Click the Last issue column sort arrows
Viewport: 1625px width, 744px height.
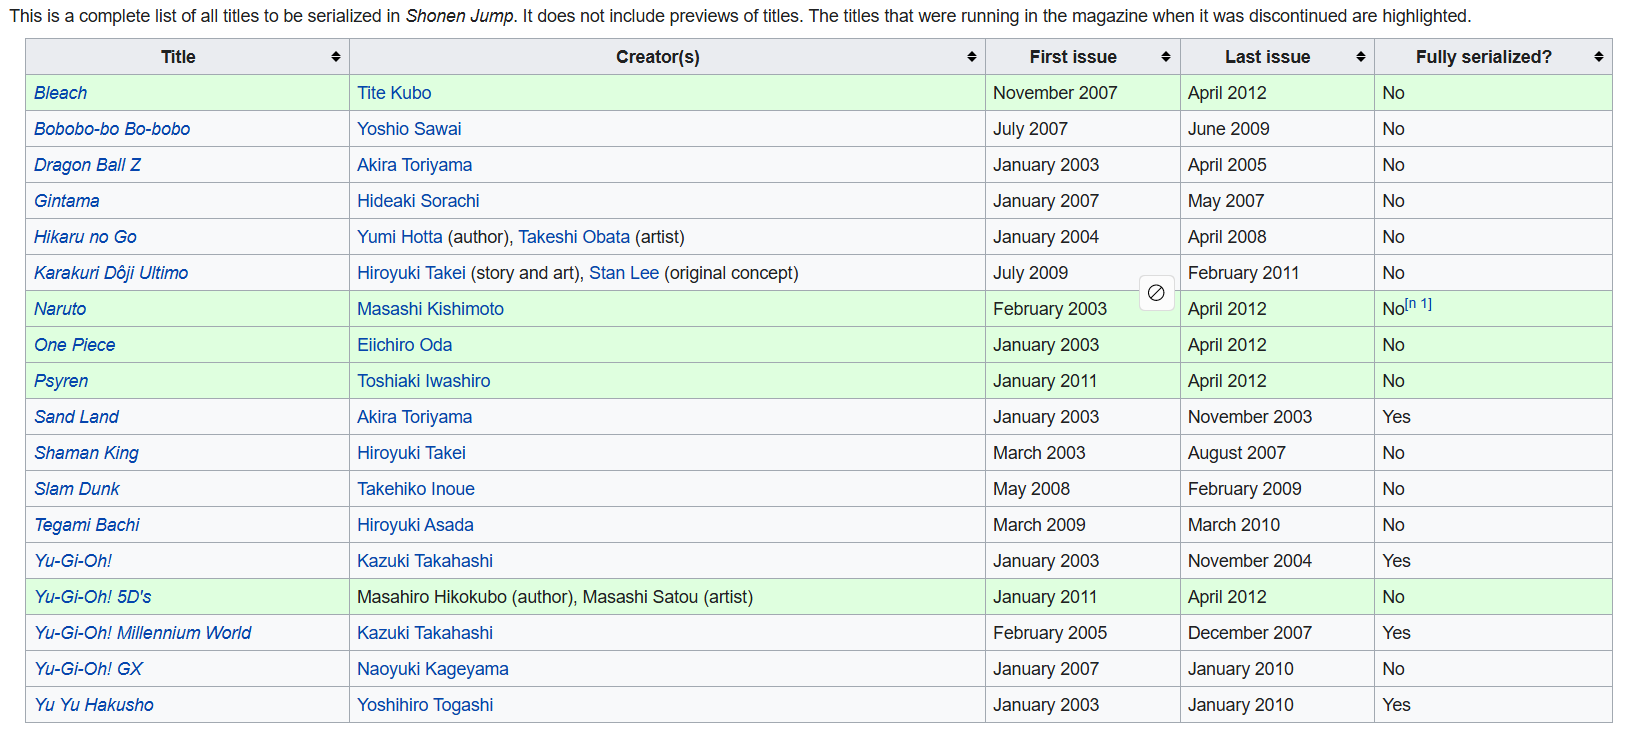pos(1361,57)
